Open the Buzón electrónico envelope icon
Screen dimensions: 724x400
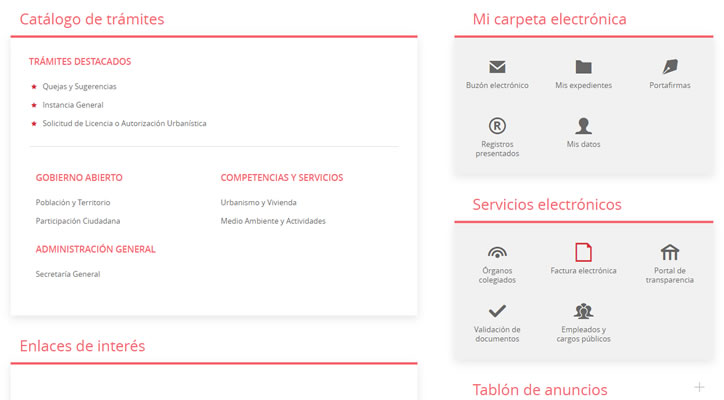(497, 67)
